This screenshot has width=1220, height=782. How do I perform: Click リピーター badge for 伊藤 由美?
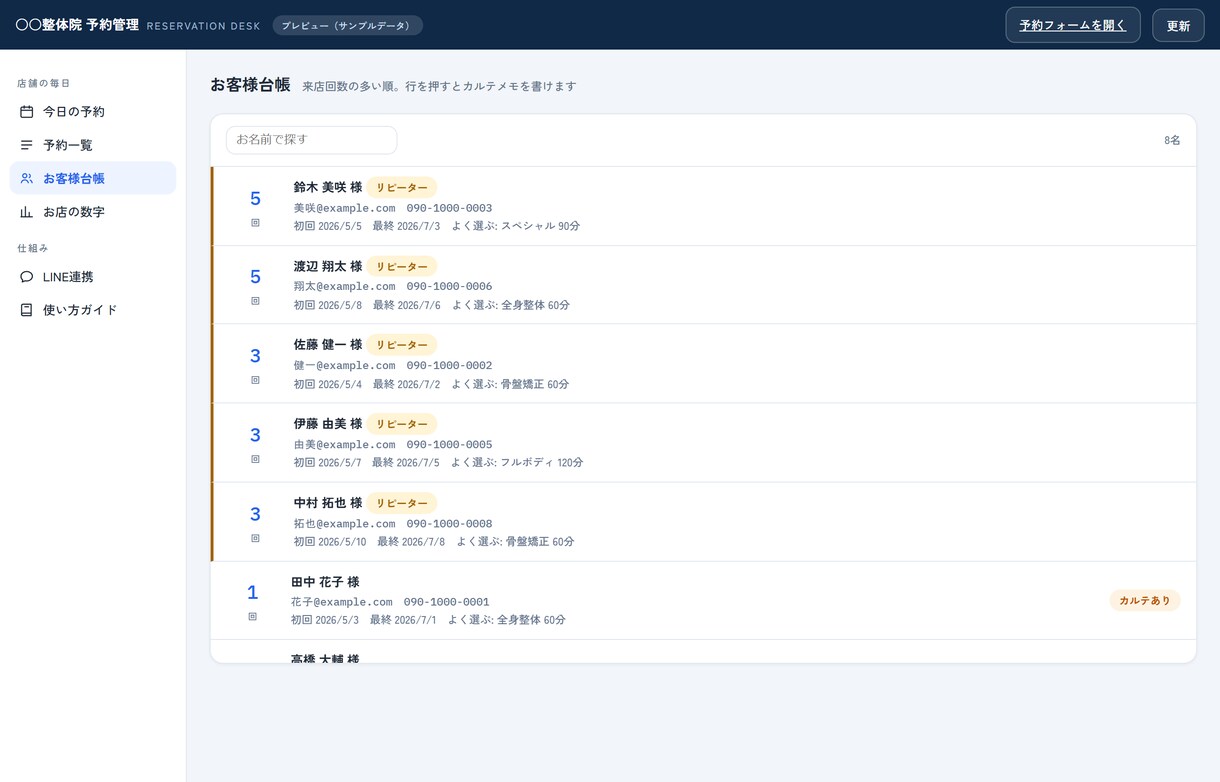pyautogui.click(x=402, y=424)
